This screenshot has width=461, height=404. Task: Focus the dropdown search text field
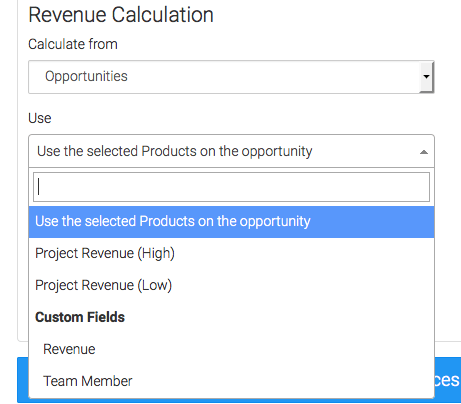click(231, 187)
